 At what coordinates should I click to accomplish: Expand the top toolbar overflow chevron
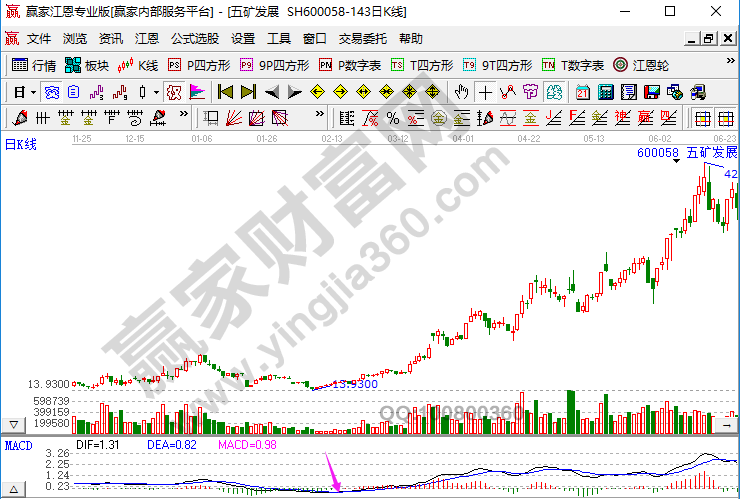click(731, 61)
